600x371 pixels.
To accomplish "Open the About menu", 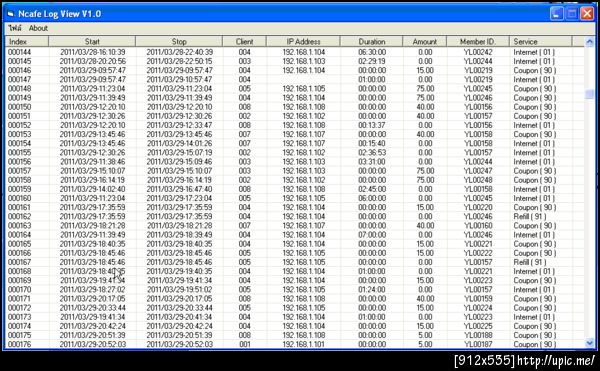I will coord(38,28).
